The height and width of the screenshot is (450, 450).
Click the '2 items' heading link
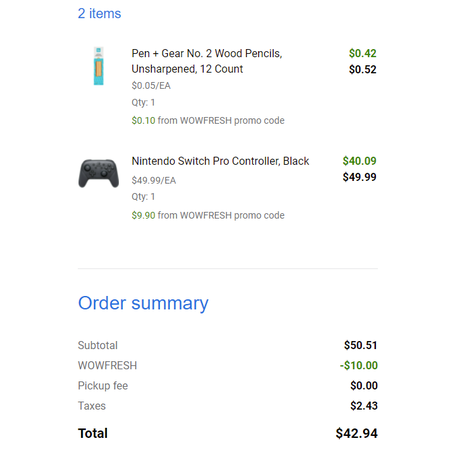pyautogui.click(x=99, y=14)
